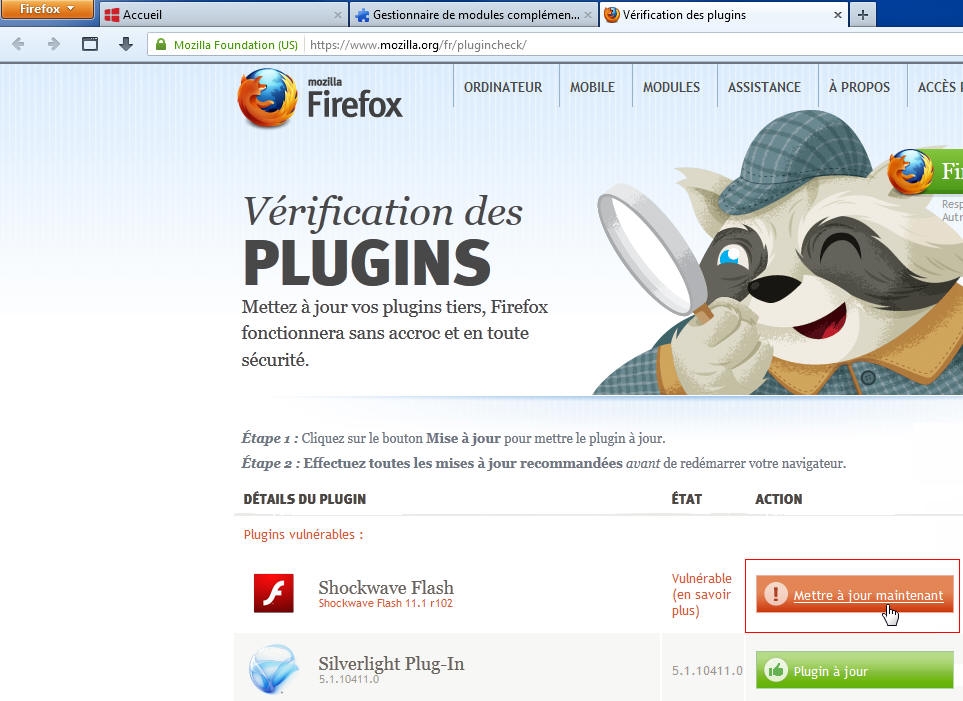Click the puzzle-piece favicon of Gestionnaire tab
This screenshot has width=963, height=701.
pyautogui.click(x=362, y=15)
